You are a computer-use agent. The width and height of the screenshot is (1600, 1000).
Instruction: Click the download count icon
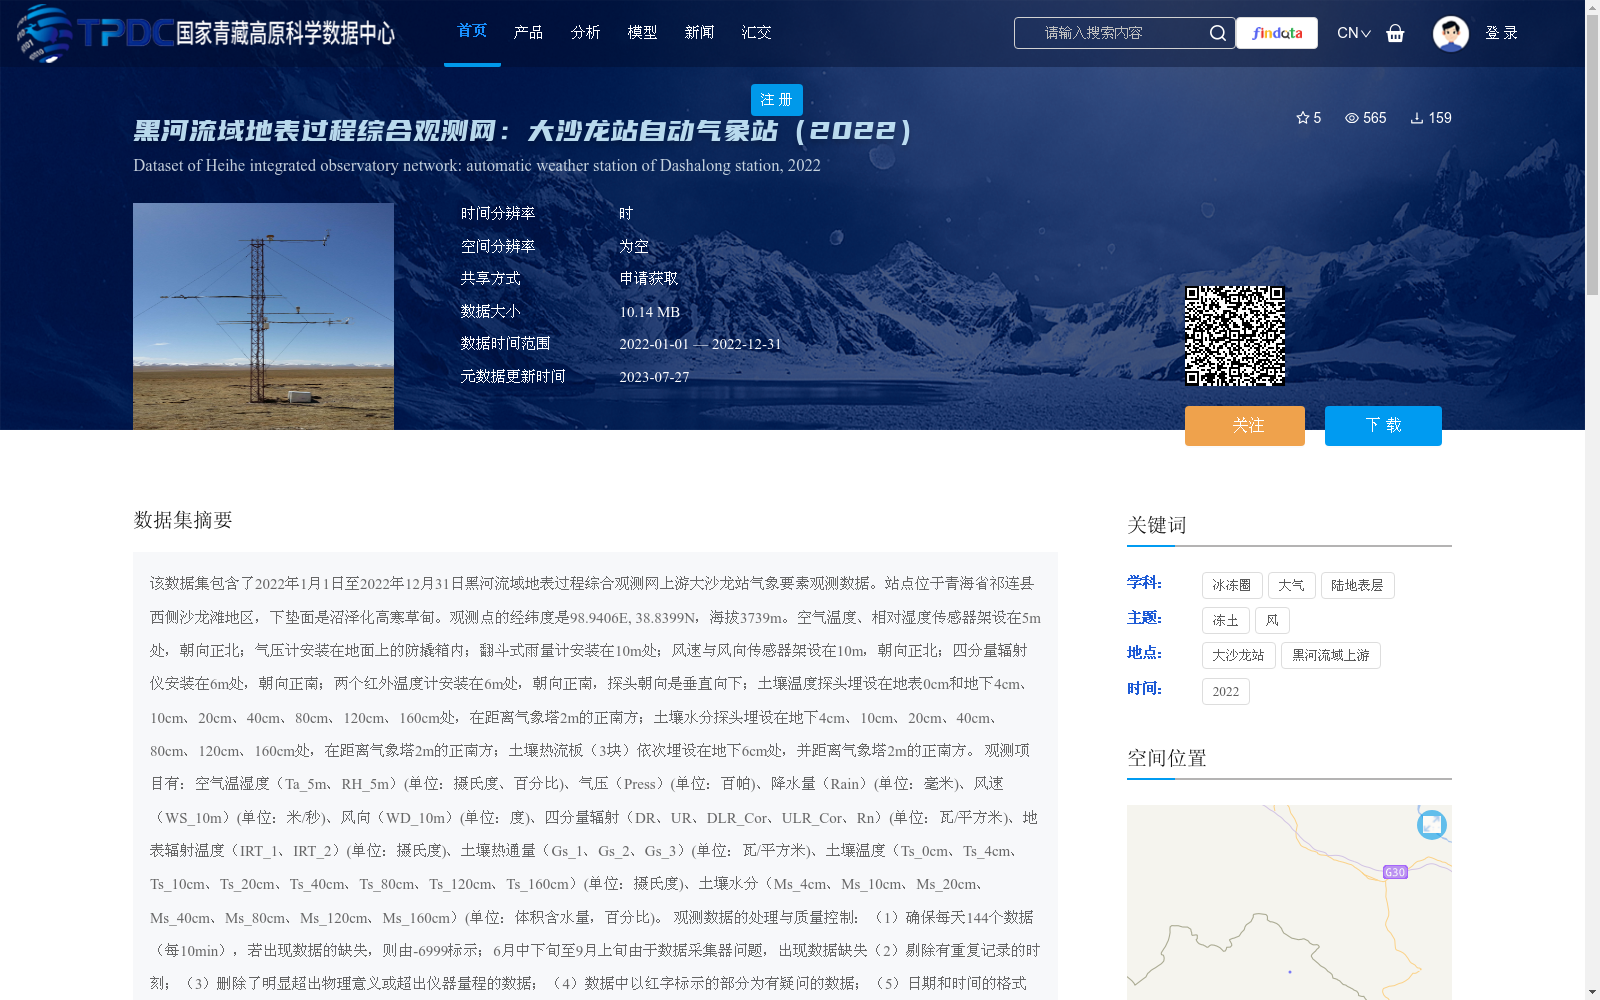point(1417,118)
